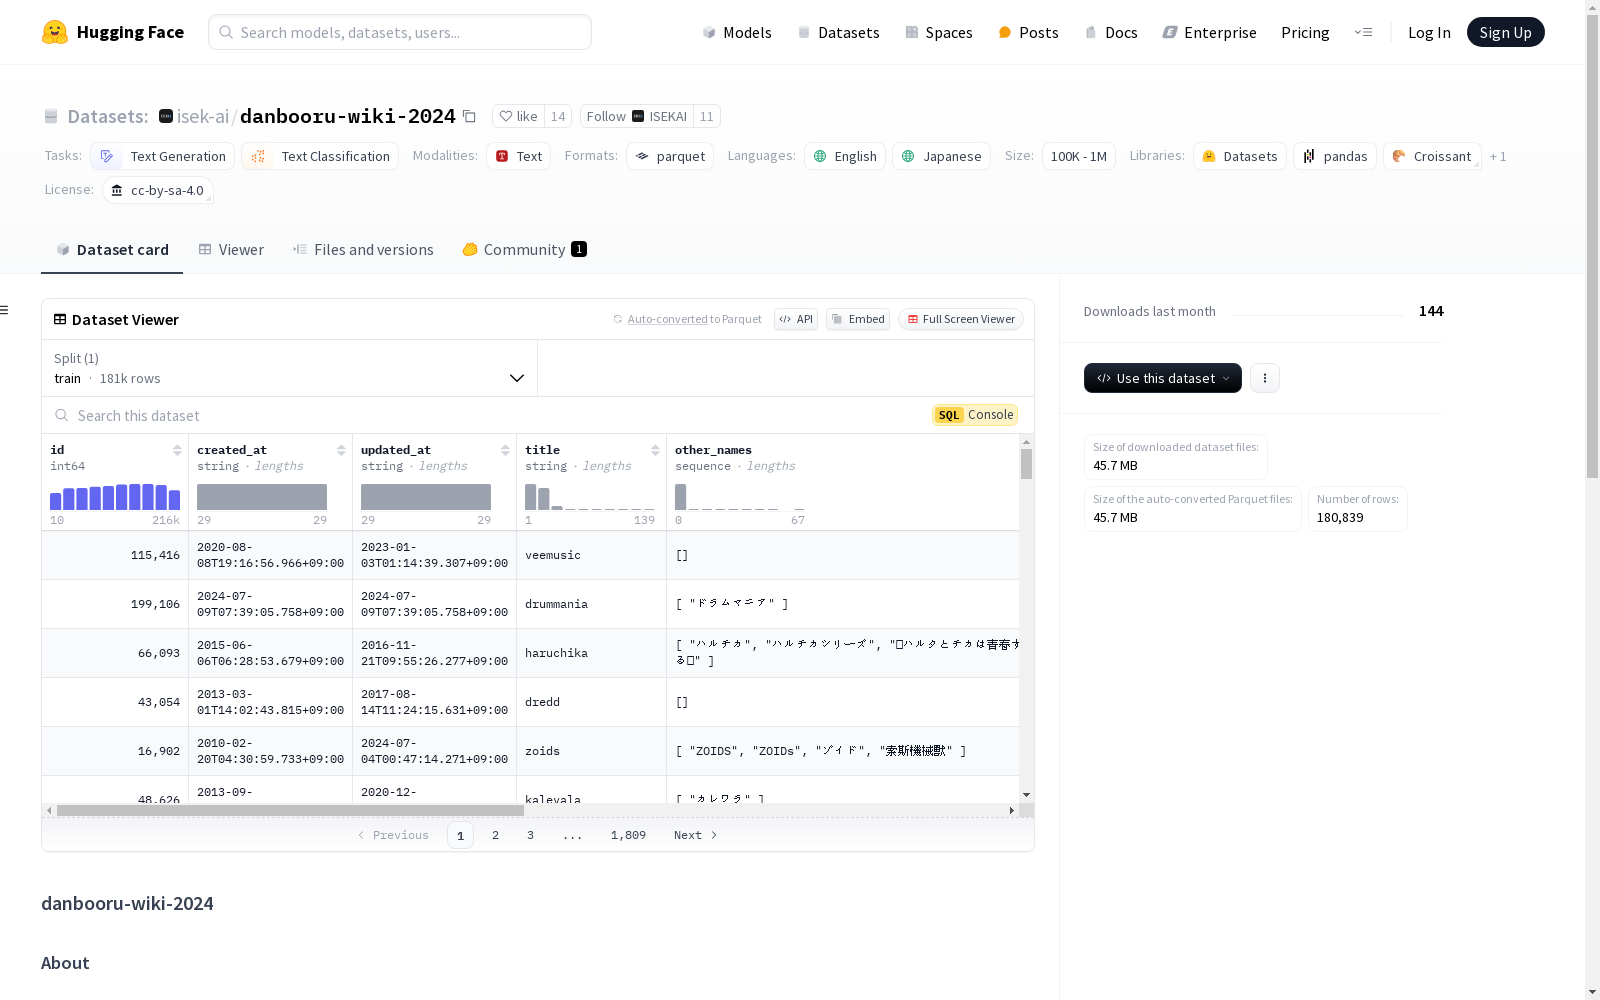This screenshot has height=1000, width=1600.
Task: Open Docs in the top navigation
Action: tap(1111, 32)
